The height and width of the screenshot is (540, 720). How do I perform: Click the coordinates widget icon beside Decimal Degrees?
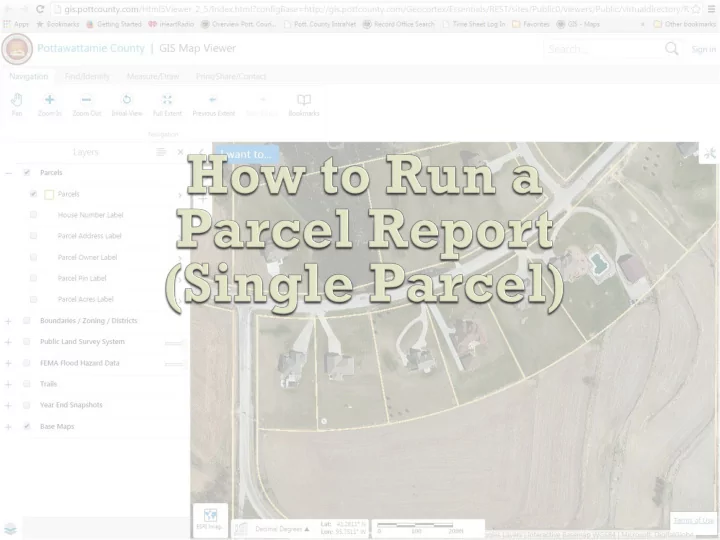(241, 529)
